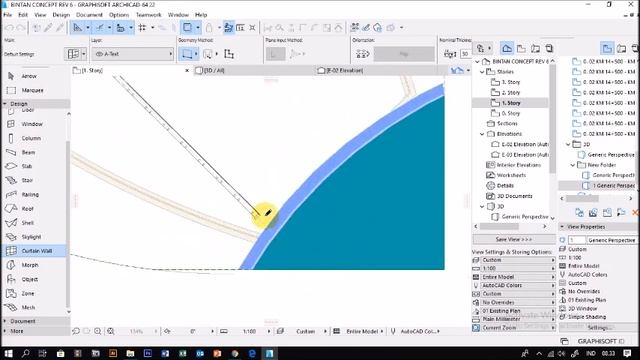Open the Publisher Sets icon in Navigator
This screenshot has height=360, width=640.
tap(549, 49)
